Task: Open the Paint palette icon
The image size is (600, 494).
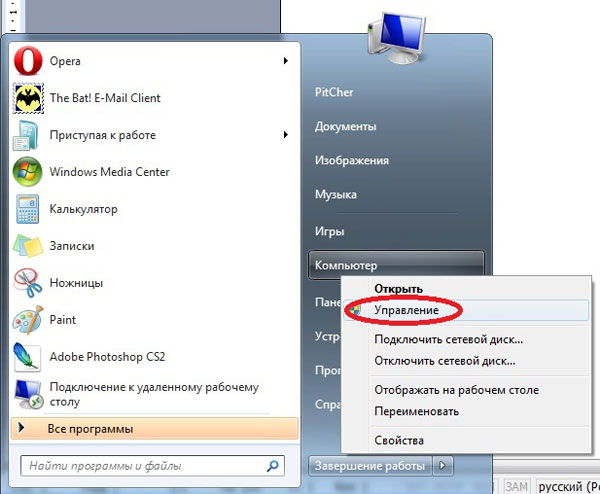Action: [x=28, y=320]
